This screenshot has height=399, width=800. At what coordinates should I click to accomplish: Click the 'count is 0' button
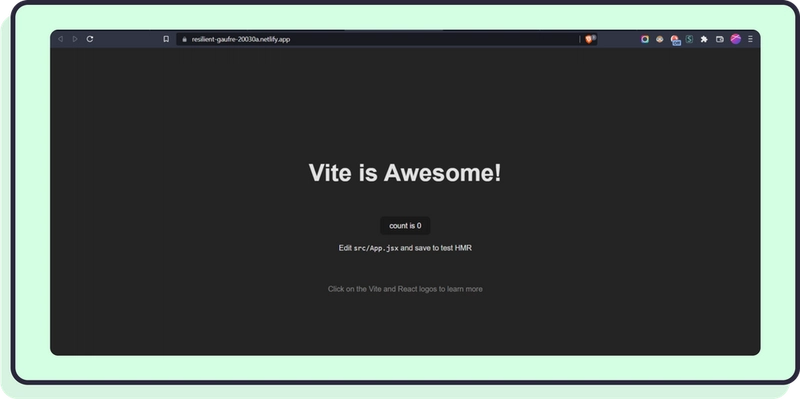pyautogui.click(x=405, y=226)
